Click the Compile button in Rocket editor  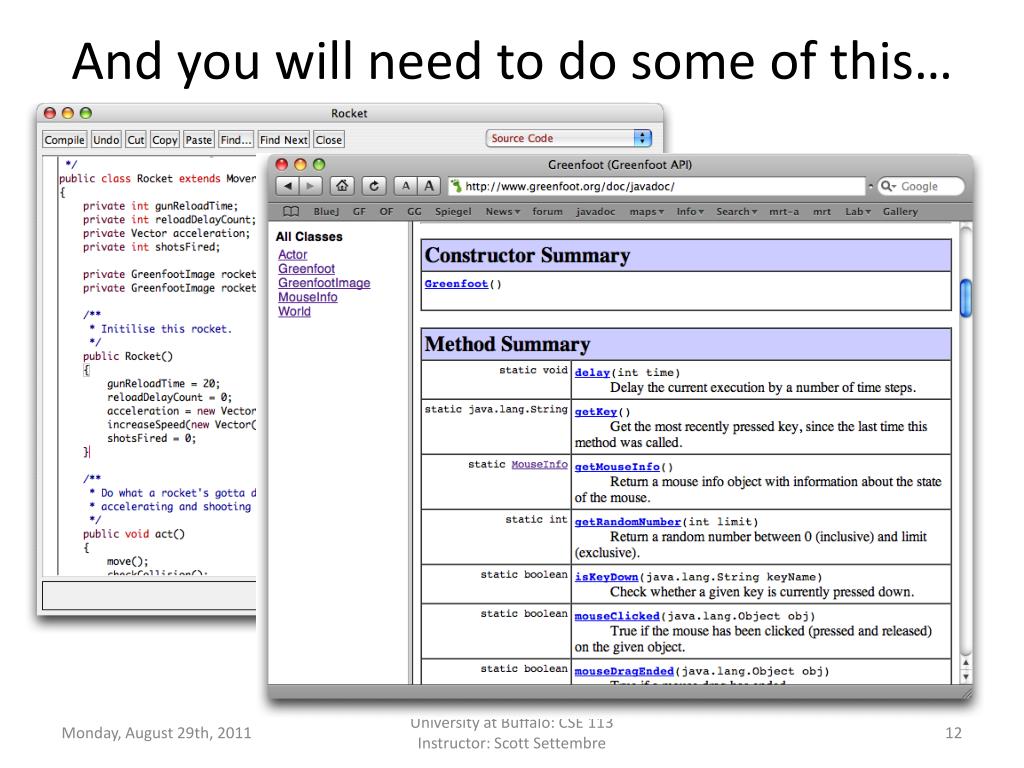[x=64, y=140]
